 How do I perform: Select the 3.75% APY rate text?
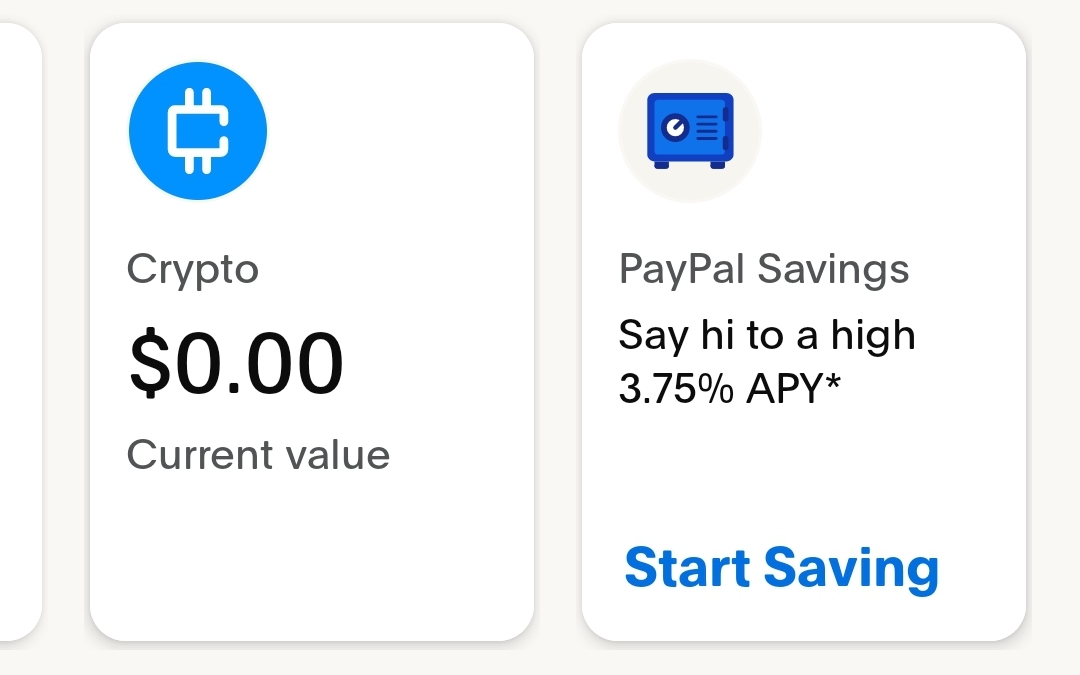click(729, 388)
